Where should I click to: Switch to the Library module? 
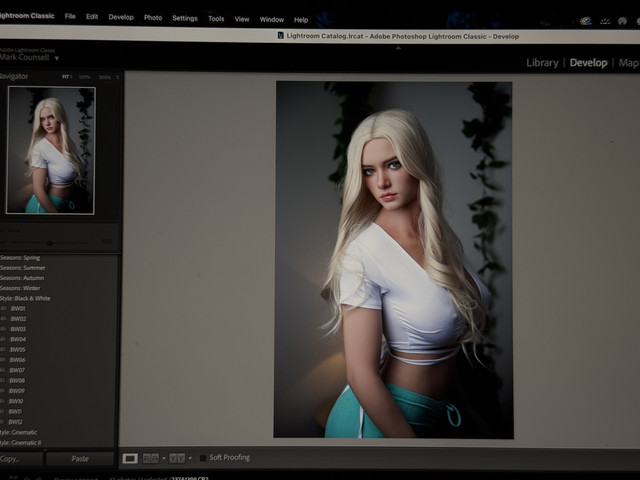(x=542, y=63)
